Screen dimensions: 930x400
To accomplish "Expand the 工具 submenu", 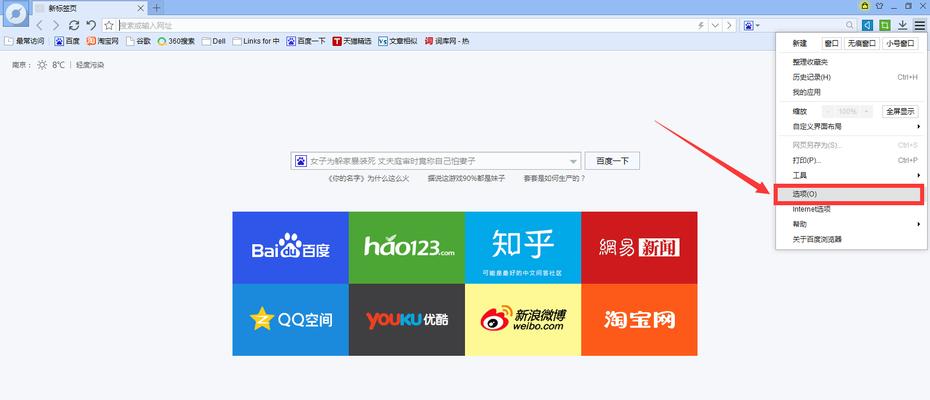I will click(x=849, y=176).
